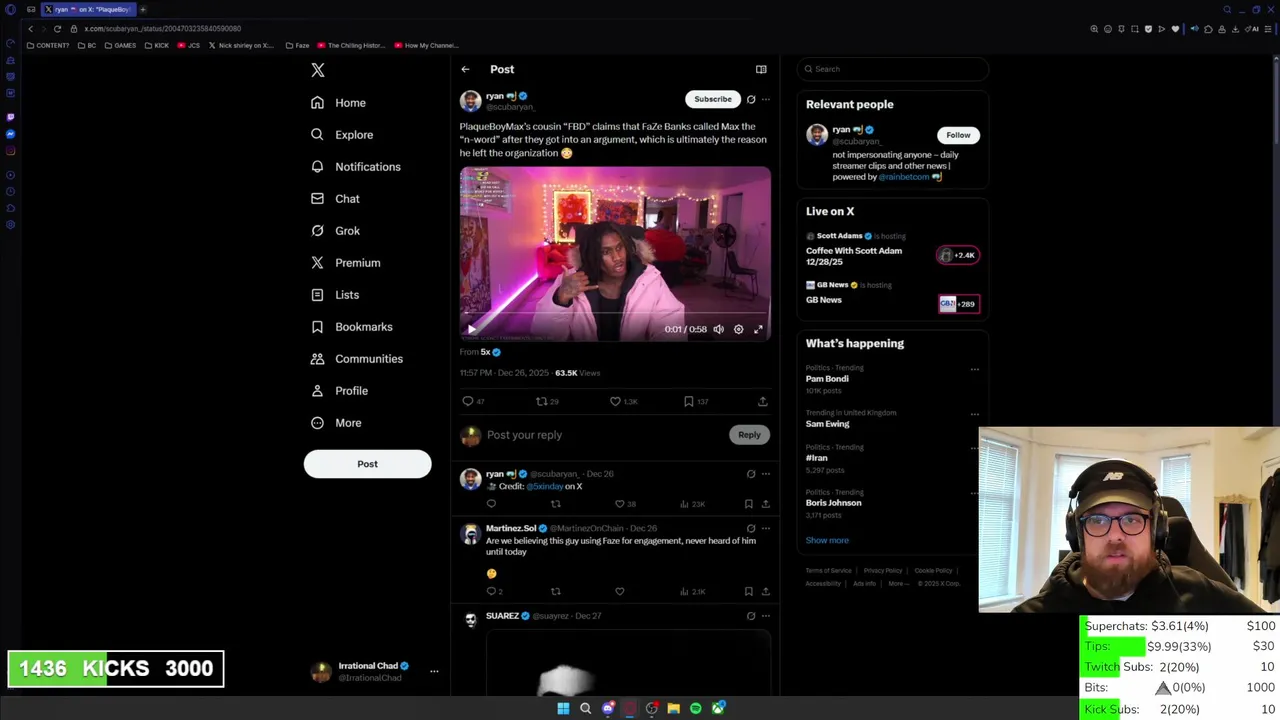Screen dimensions: 1280x720
Task: Open the 5x source account link
Action: (490, 352)
